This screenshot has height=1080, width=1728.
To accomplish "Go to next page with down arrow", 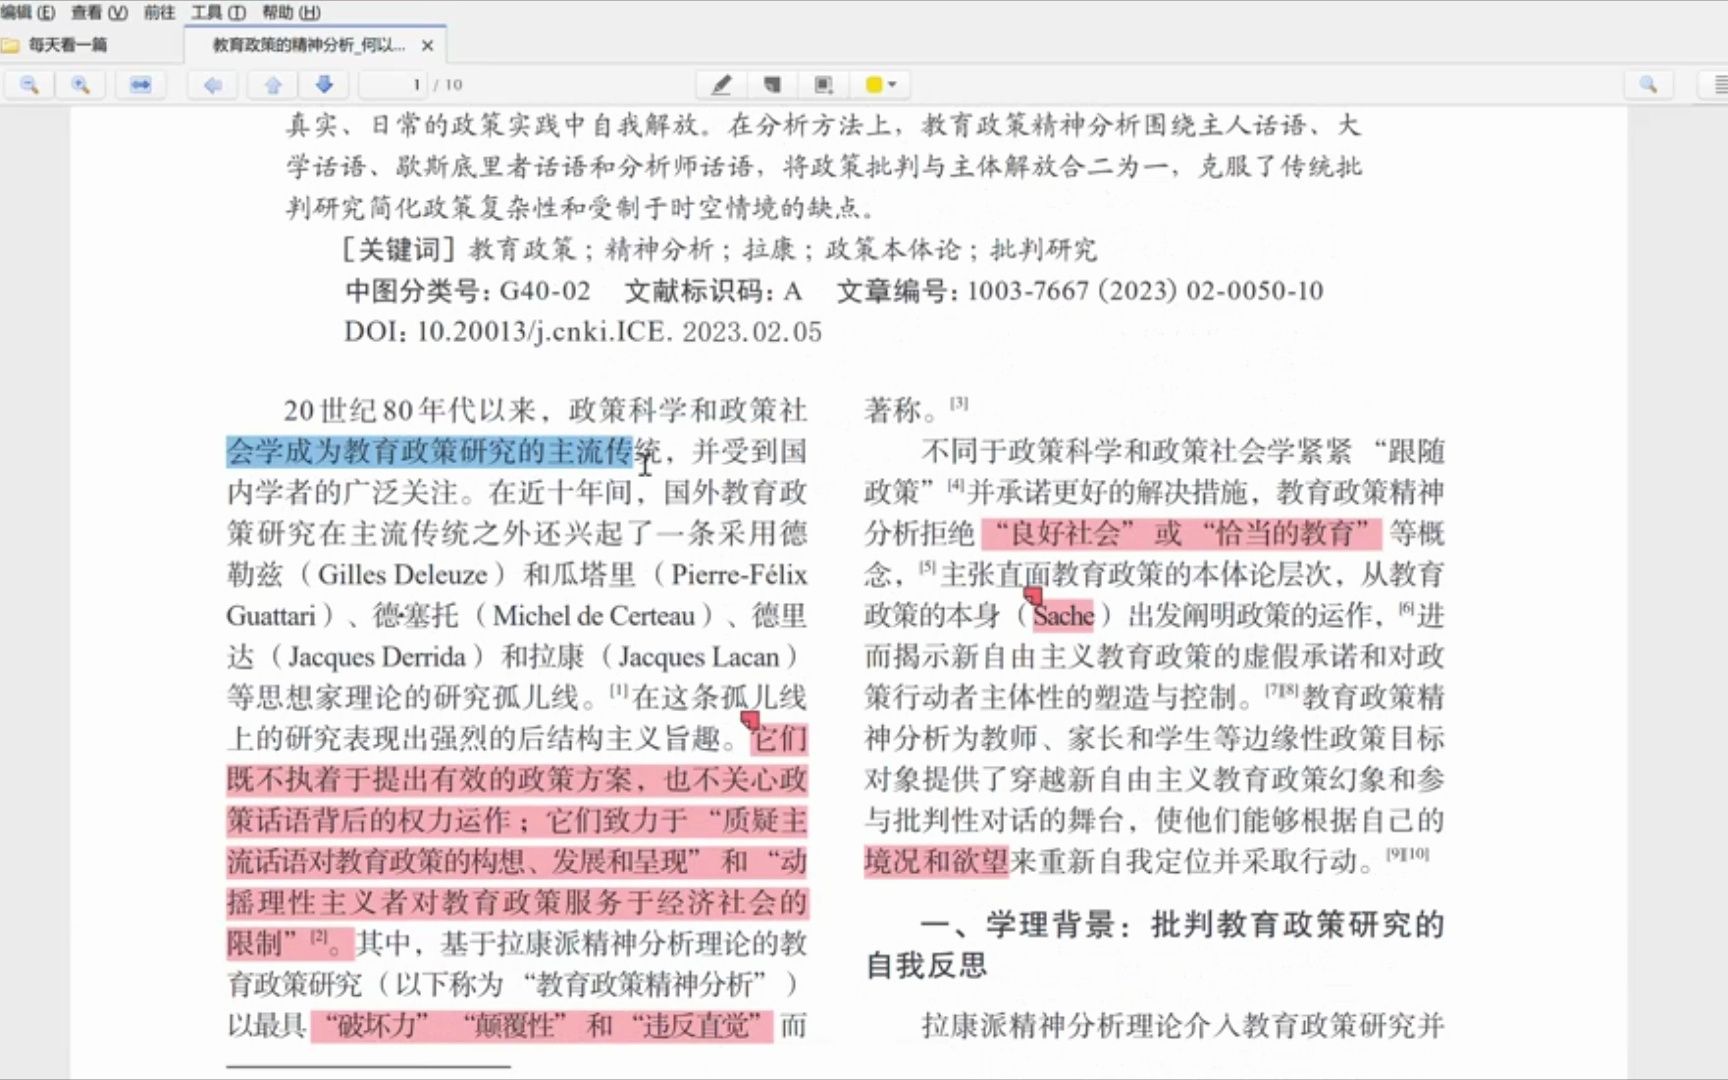I will (x=324, y=85).
